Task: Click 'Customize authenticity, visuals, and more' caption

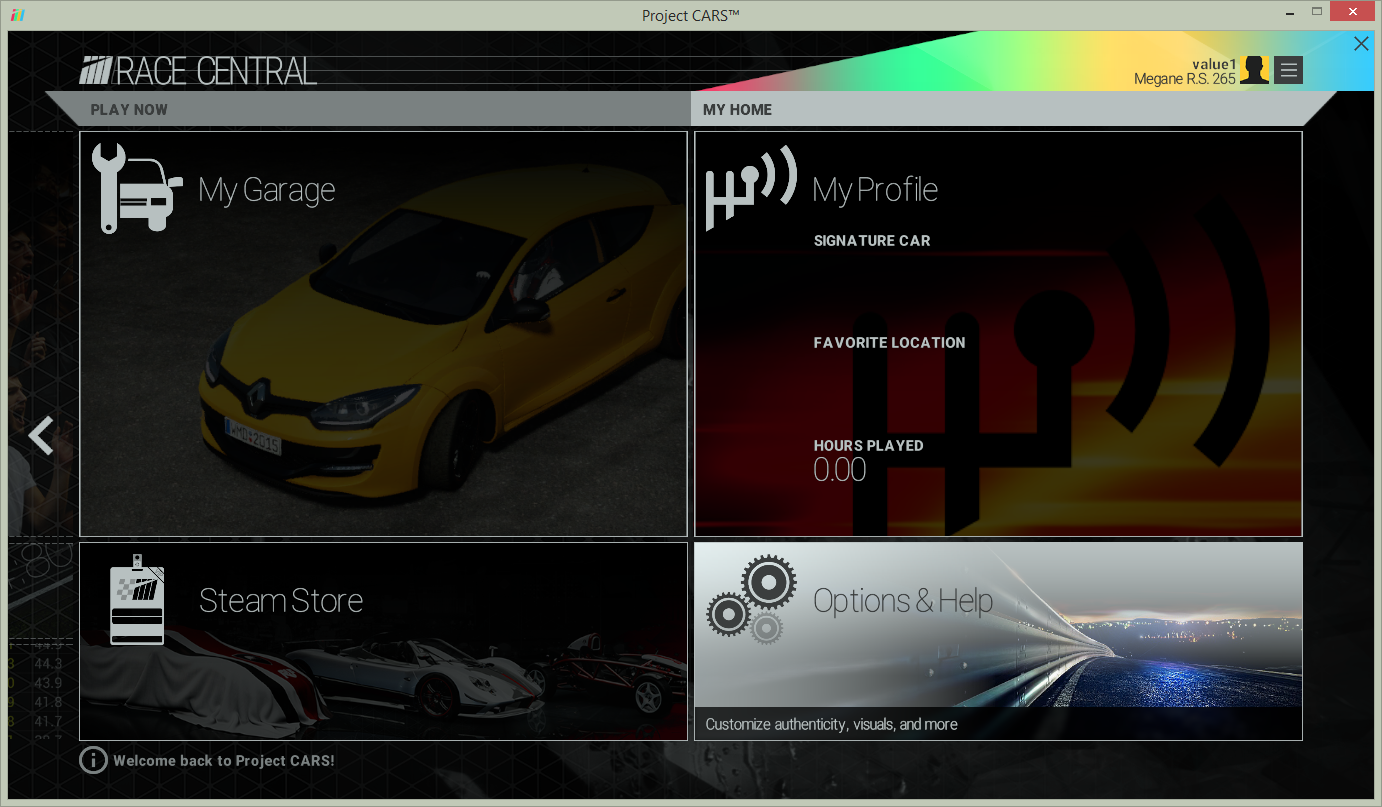Action: (x=832, y=724)
